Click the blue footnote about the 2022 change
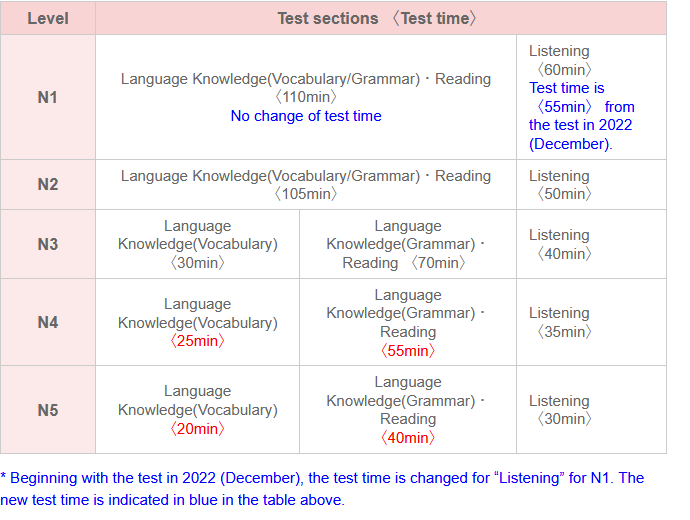 [x=322, y=488]
